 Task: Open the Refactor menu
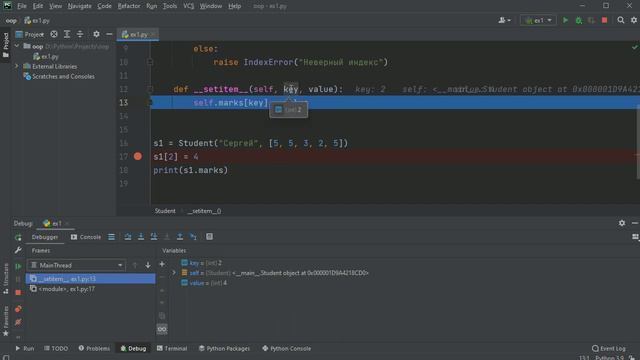click(129, 6)
